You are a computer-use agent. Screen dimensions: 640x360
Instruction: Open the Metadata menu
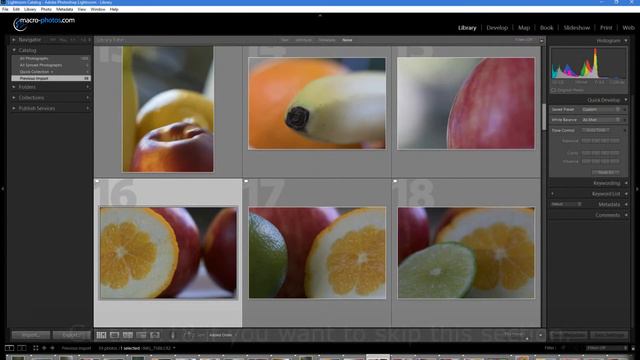tap(64, 9)
